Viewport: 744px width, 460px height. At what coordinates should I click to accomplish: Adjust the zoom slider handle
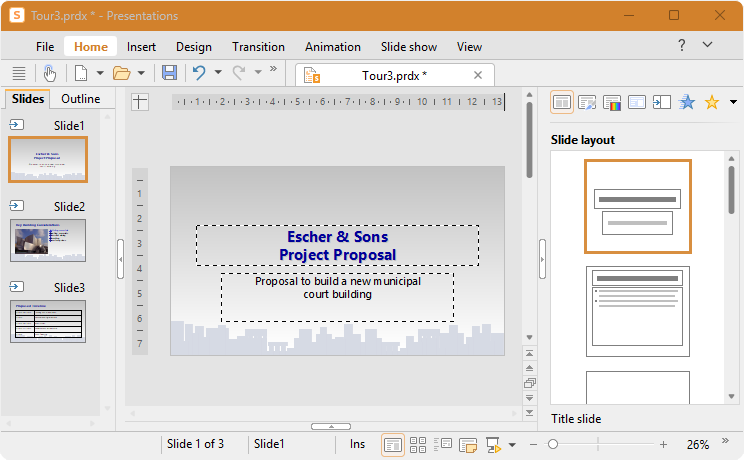(x=553, y=444)
